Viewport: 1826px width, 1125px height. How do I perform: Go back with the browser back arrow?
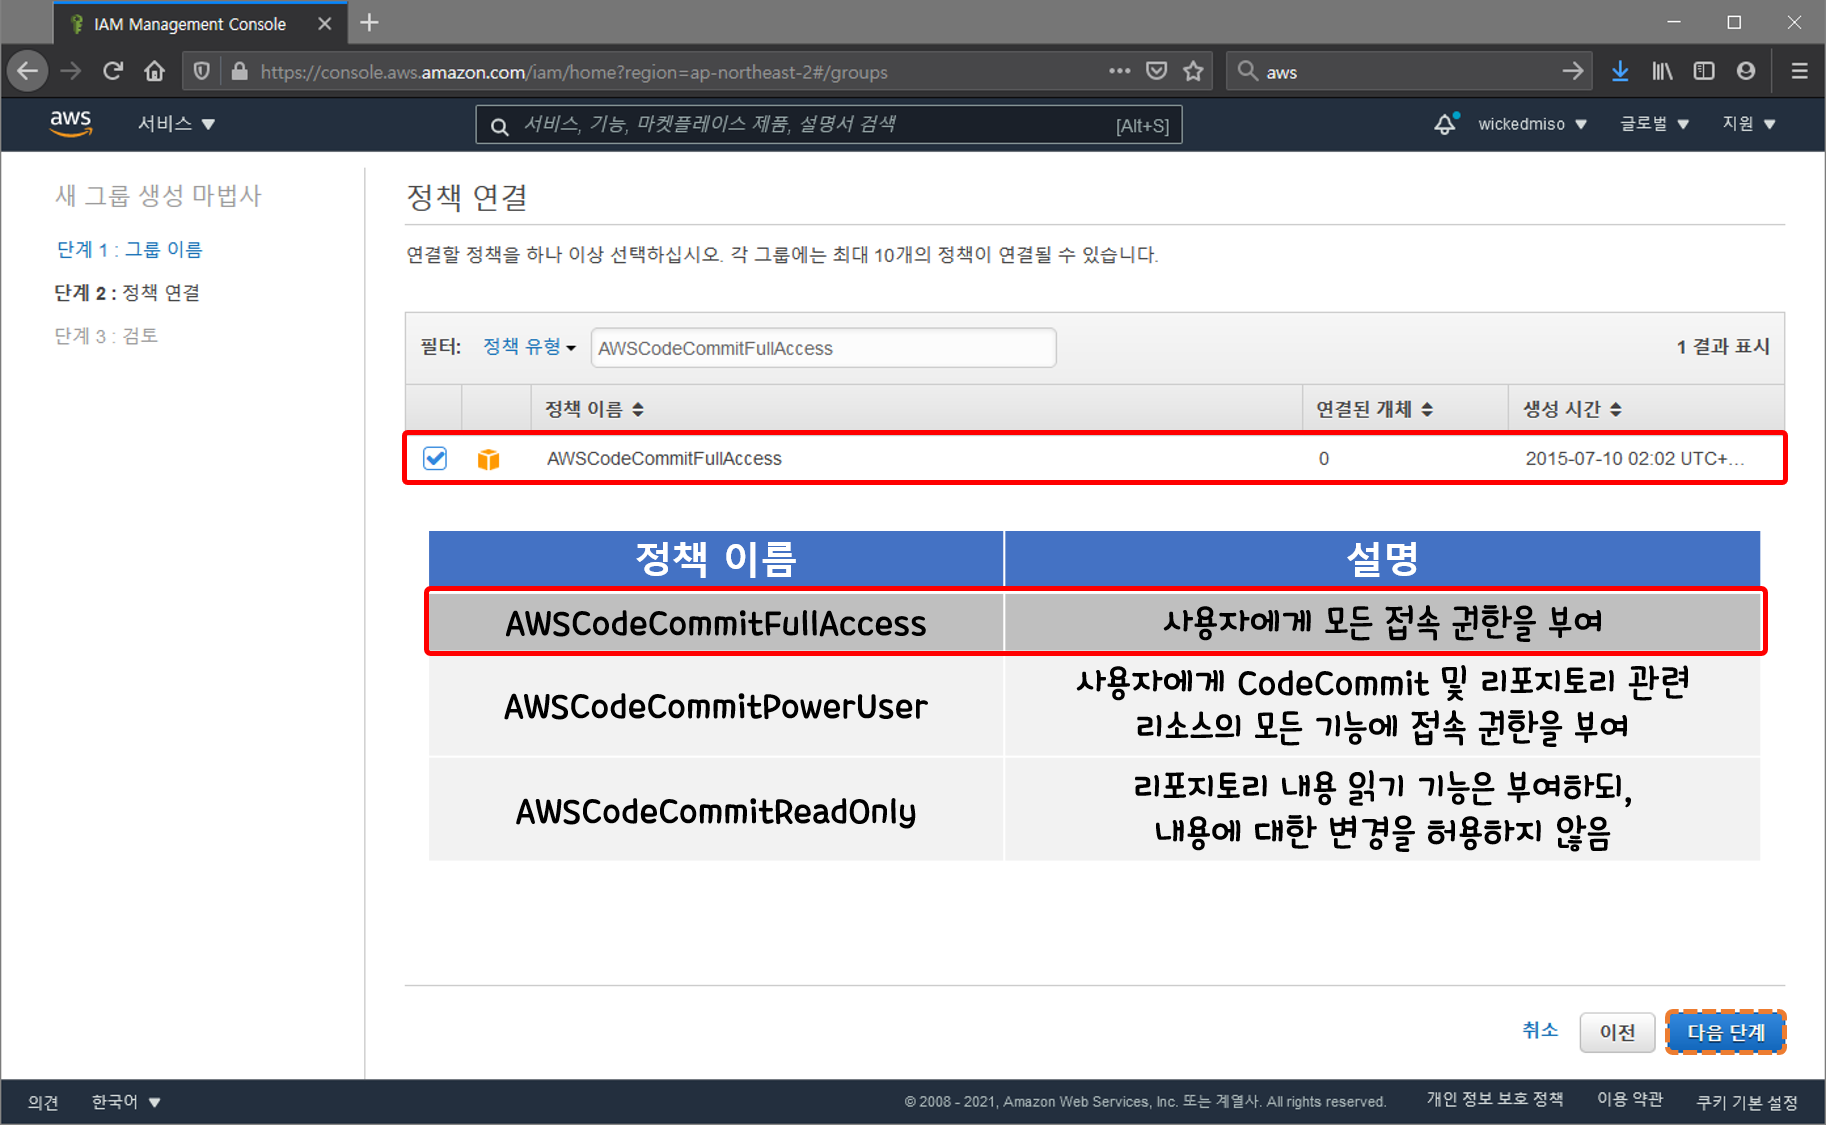(x=27, y=71)
